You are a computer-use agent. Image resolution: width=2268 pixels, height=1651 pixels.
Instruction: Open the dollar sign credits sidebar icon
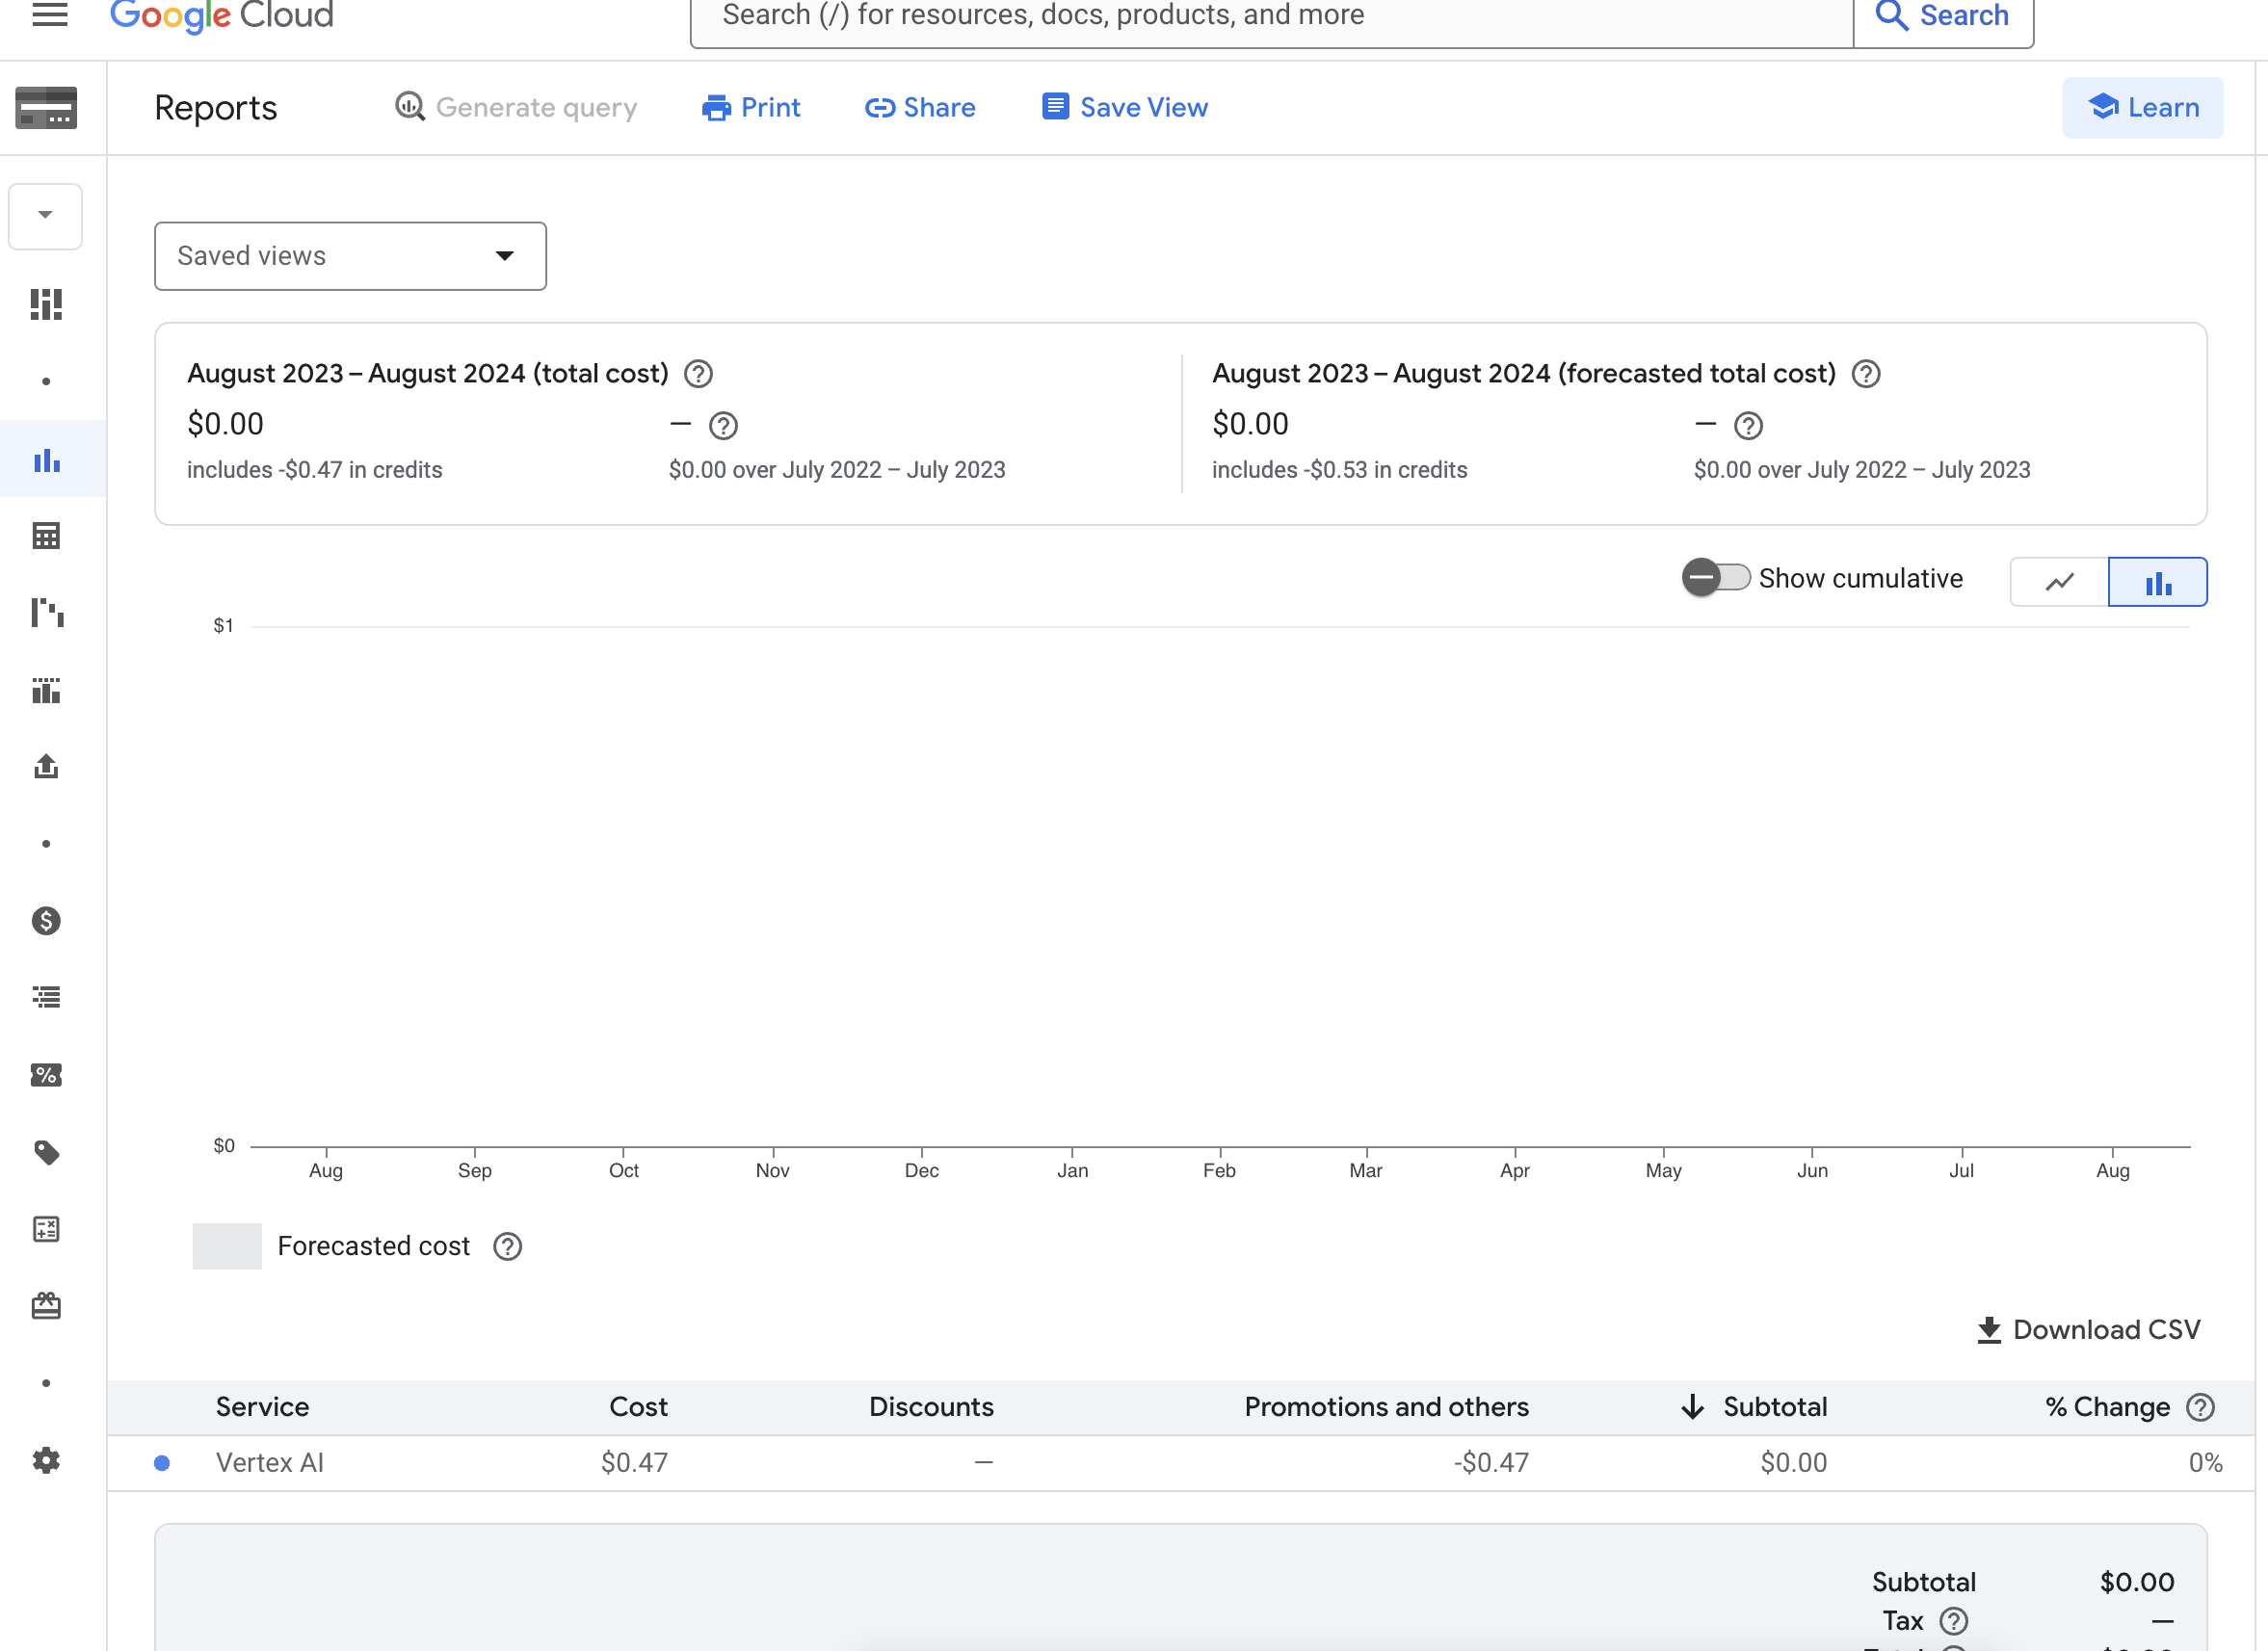[x=47, y=921]
